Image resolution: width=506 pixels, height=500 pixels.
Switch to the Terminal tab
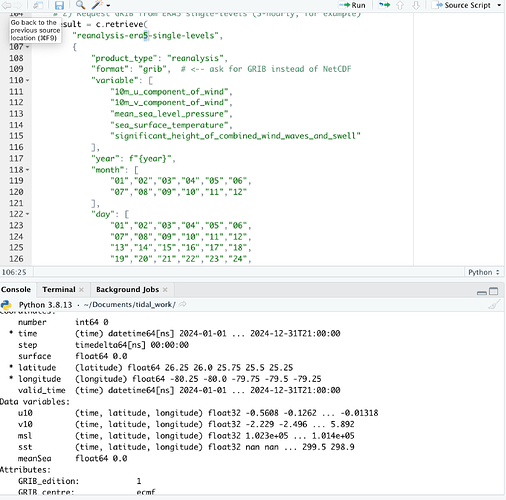(59, 289)
